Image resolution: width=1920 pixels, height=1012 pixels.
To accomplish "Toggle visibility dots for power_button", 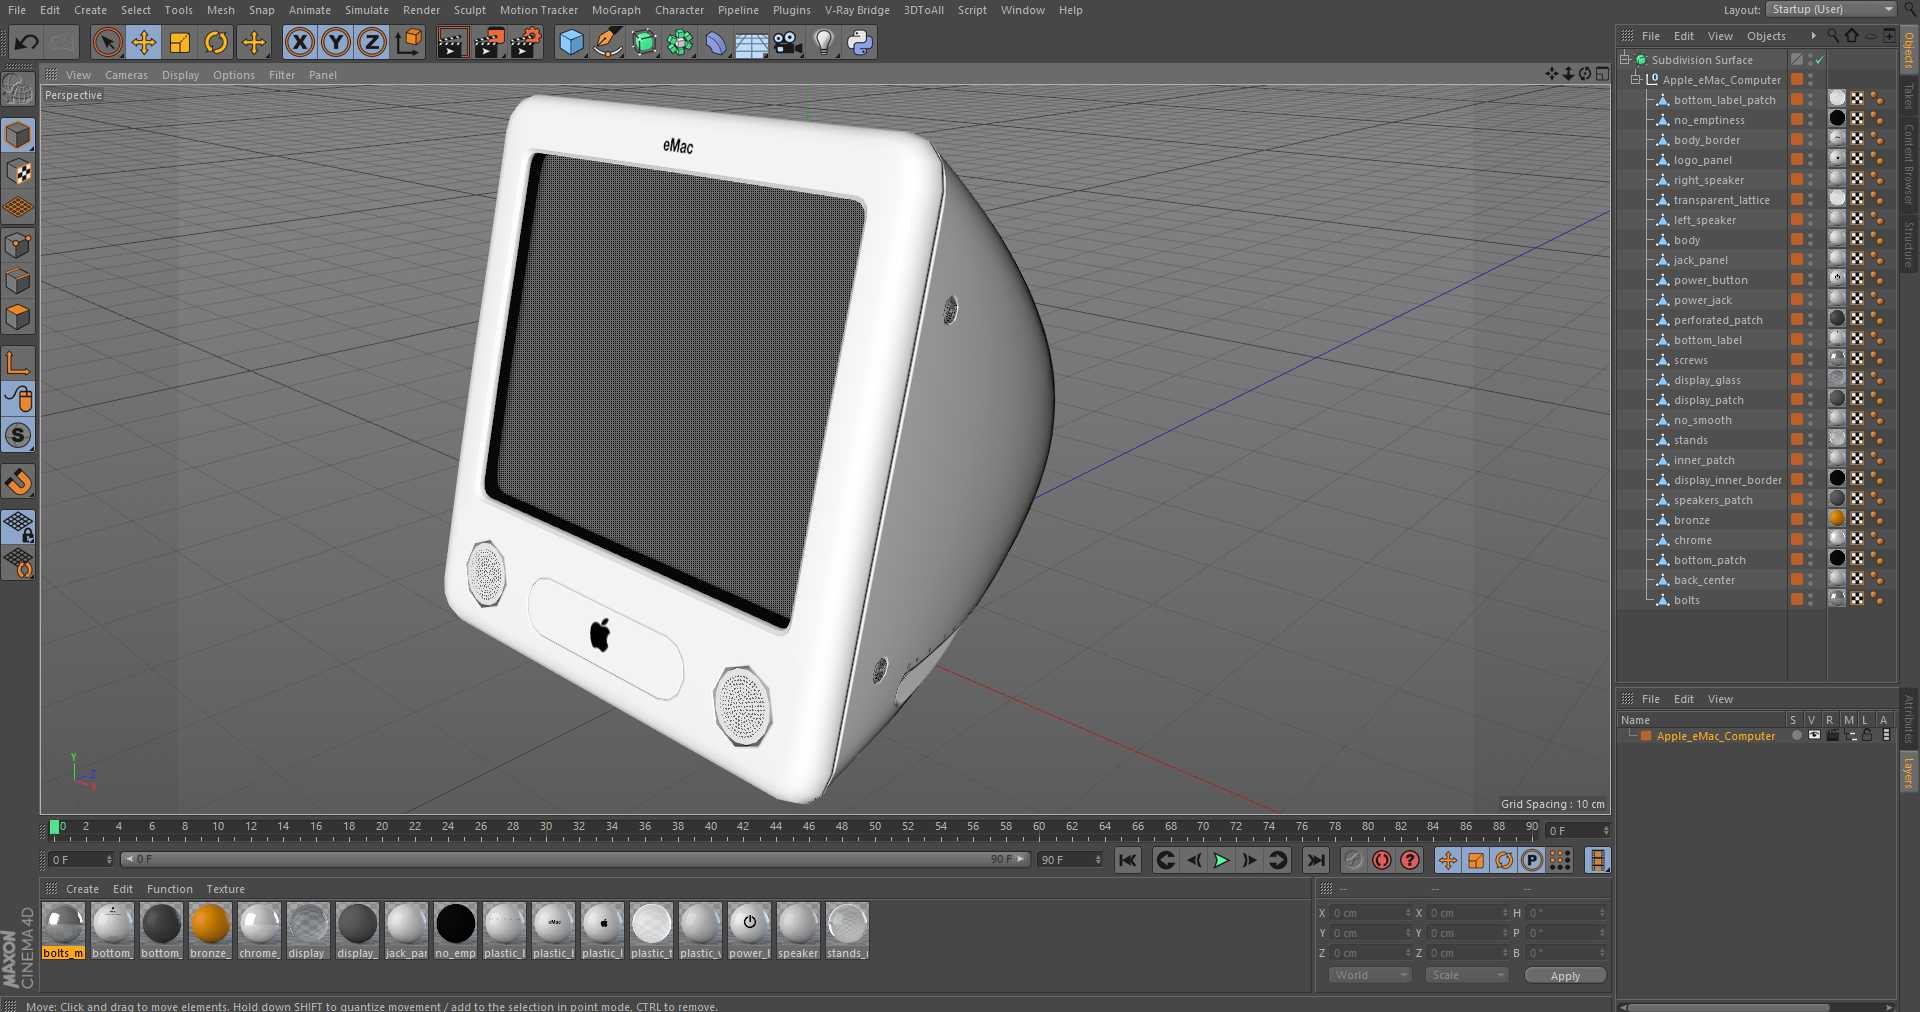I will [1811, 279].
